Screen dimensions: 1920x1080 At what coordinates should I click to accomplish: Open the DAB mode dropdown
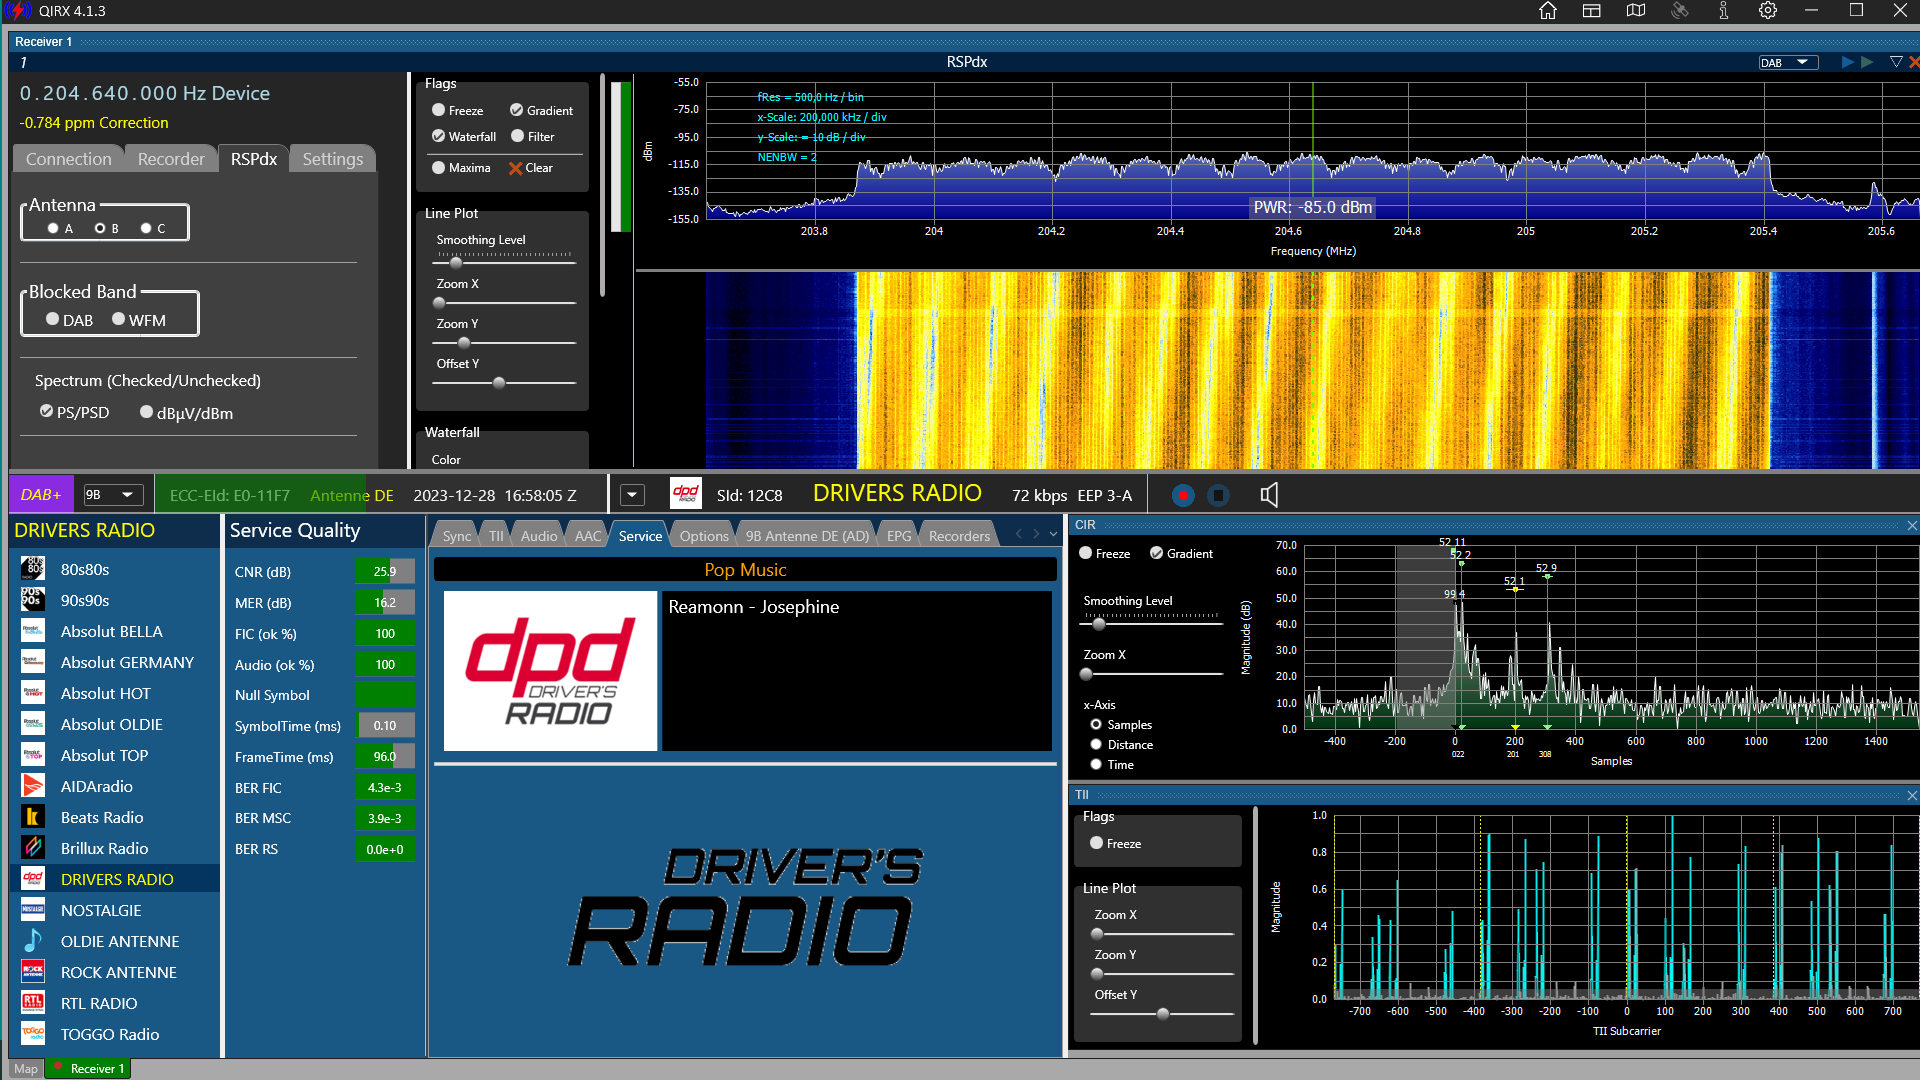point(1788,62)
